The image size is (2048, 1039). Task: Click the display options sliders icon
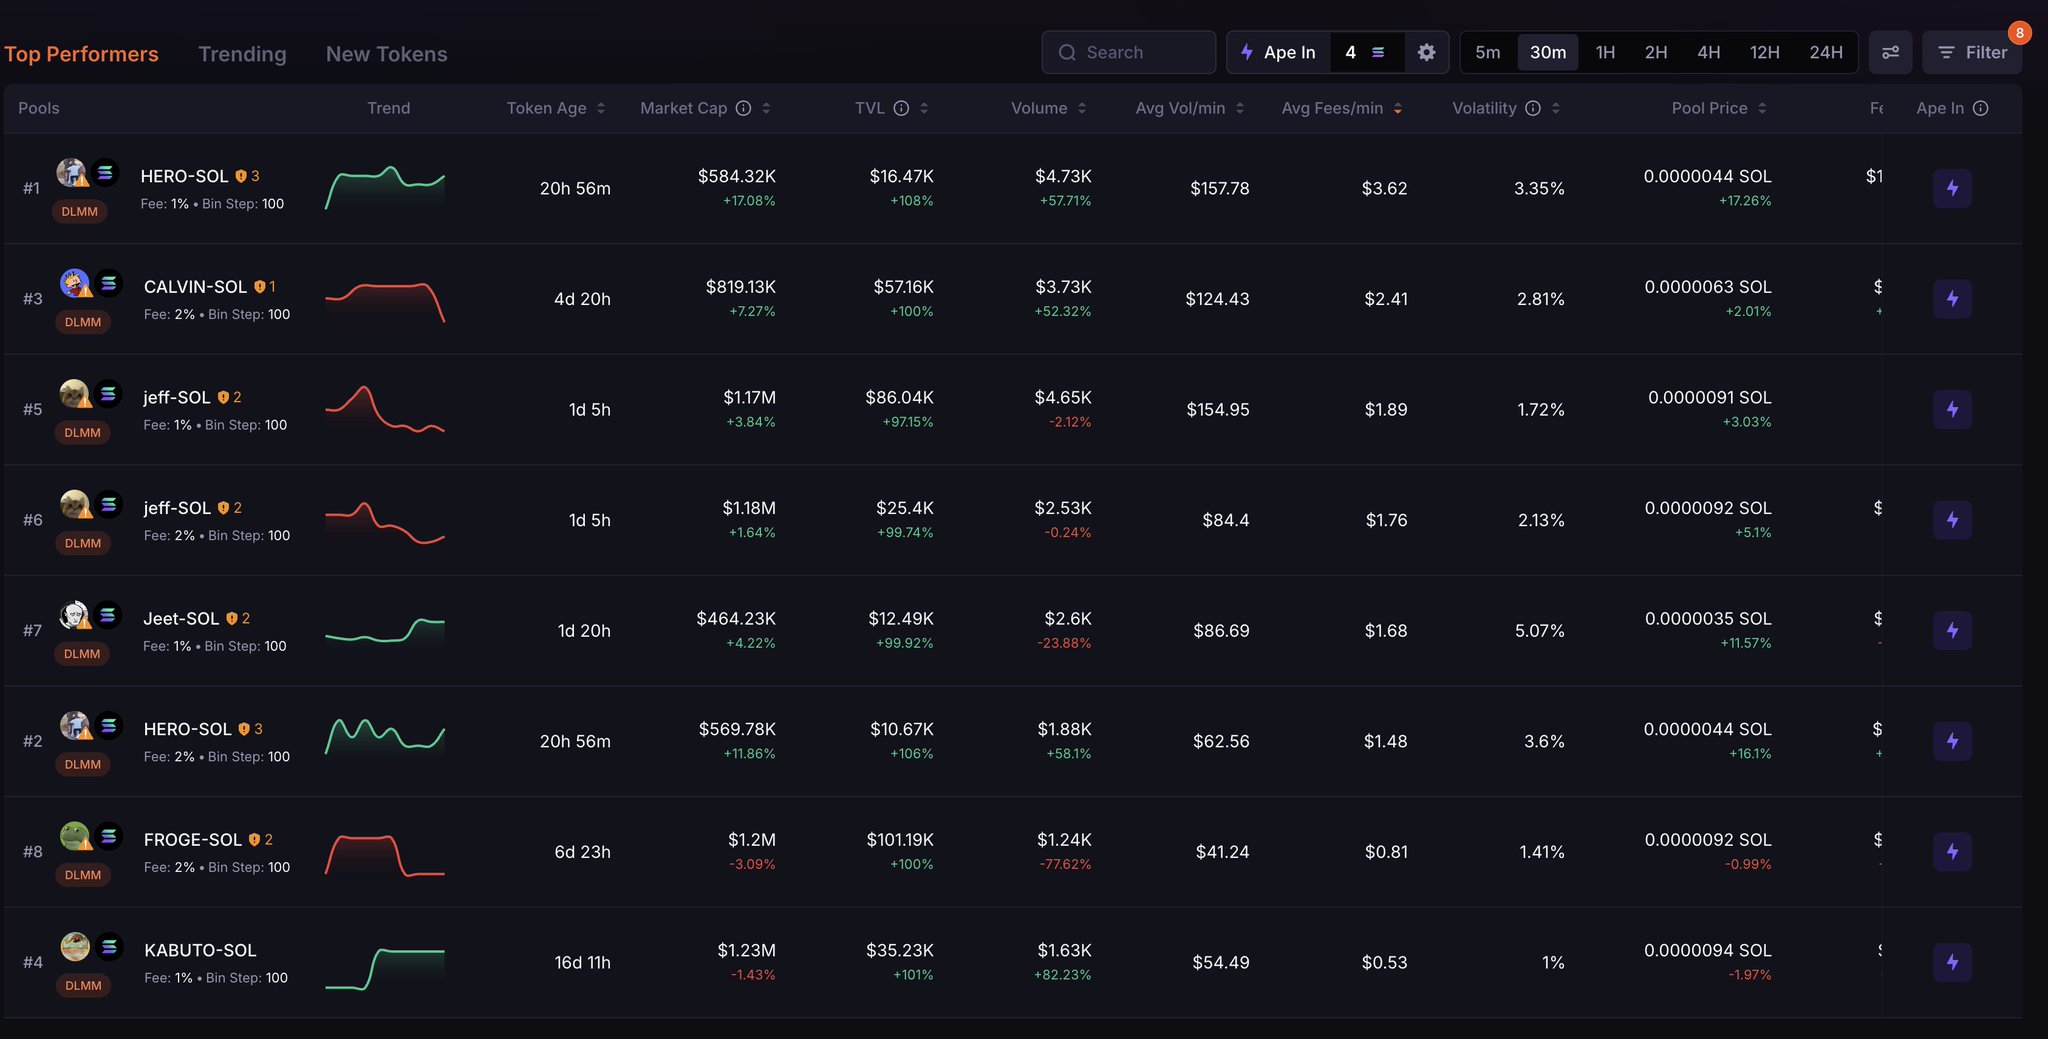coord(1890,52)
